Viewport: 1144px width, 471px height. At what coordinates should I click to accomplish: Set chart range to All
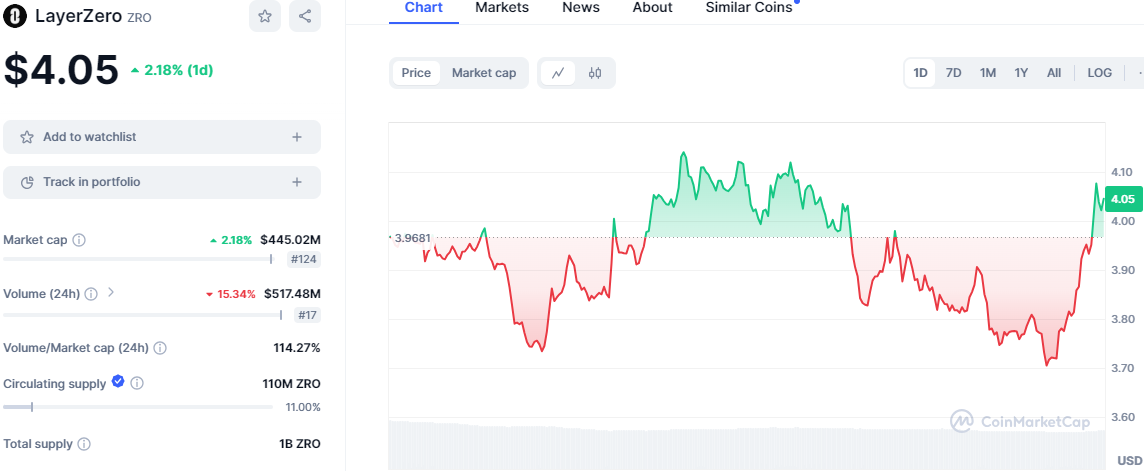click(x=1054, y=73)
